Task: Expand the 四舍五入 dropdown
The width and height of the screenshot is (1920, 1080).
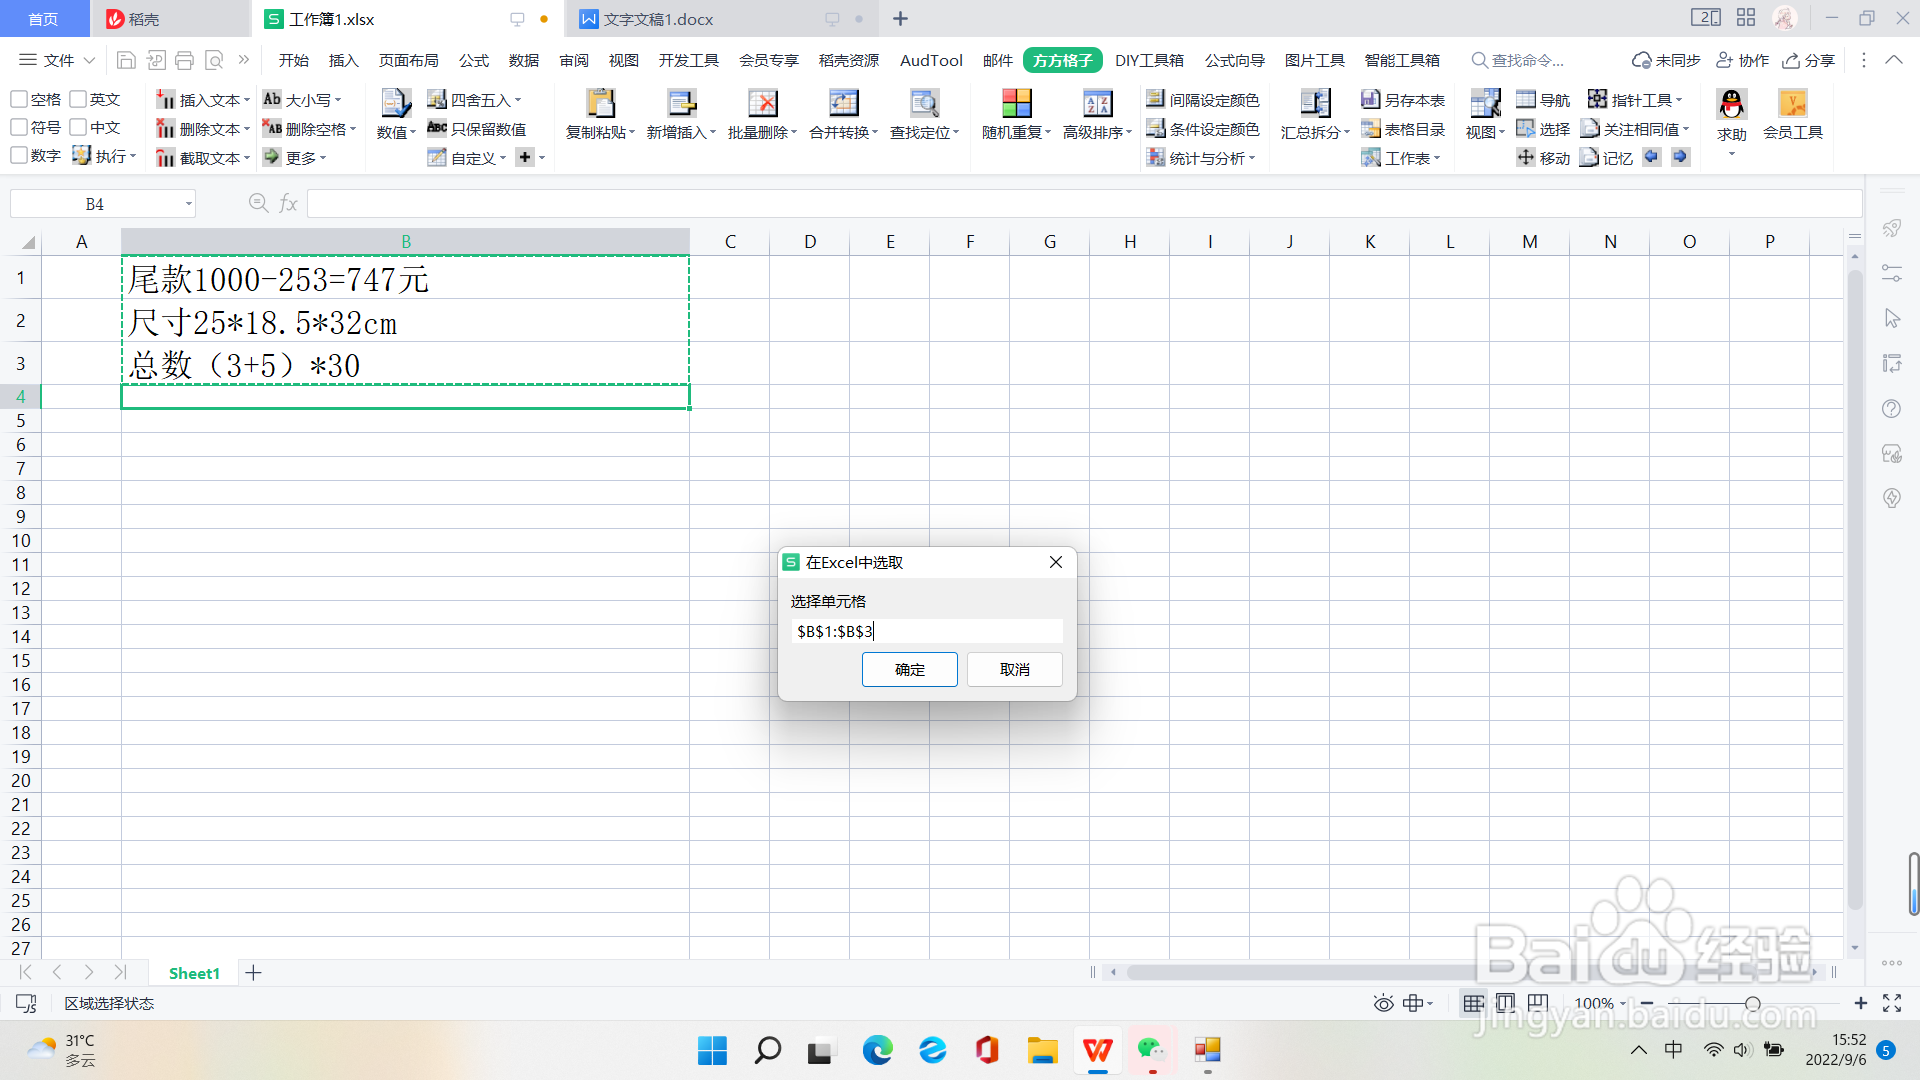Action: click(x=518, y=100)
